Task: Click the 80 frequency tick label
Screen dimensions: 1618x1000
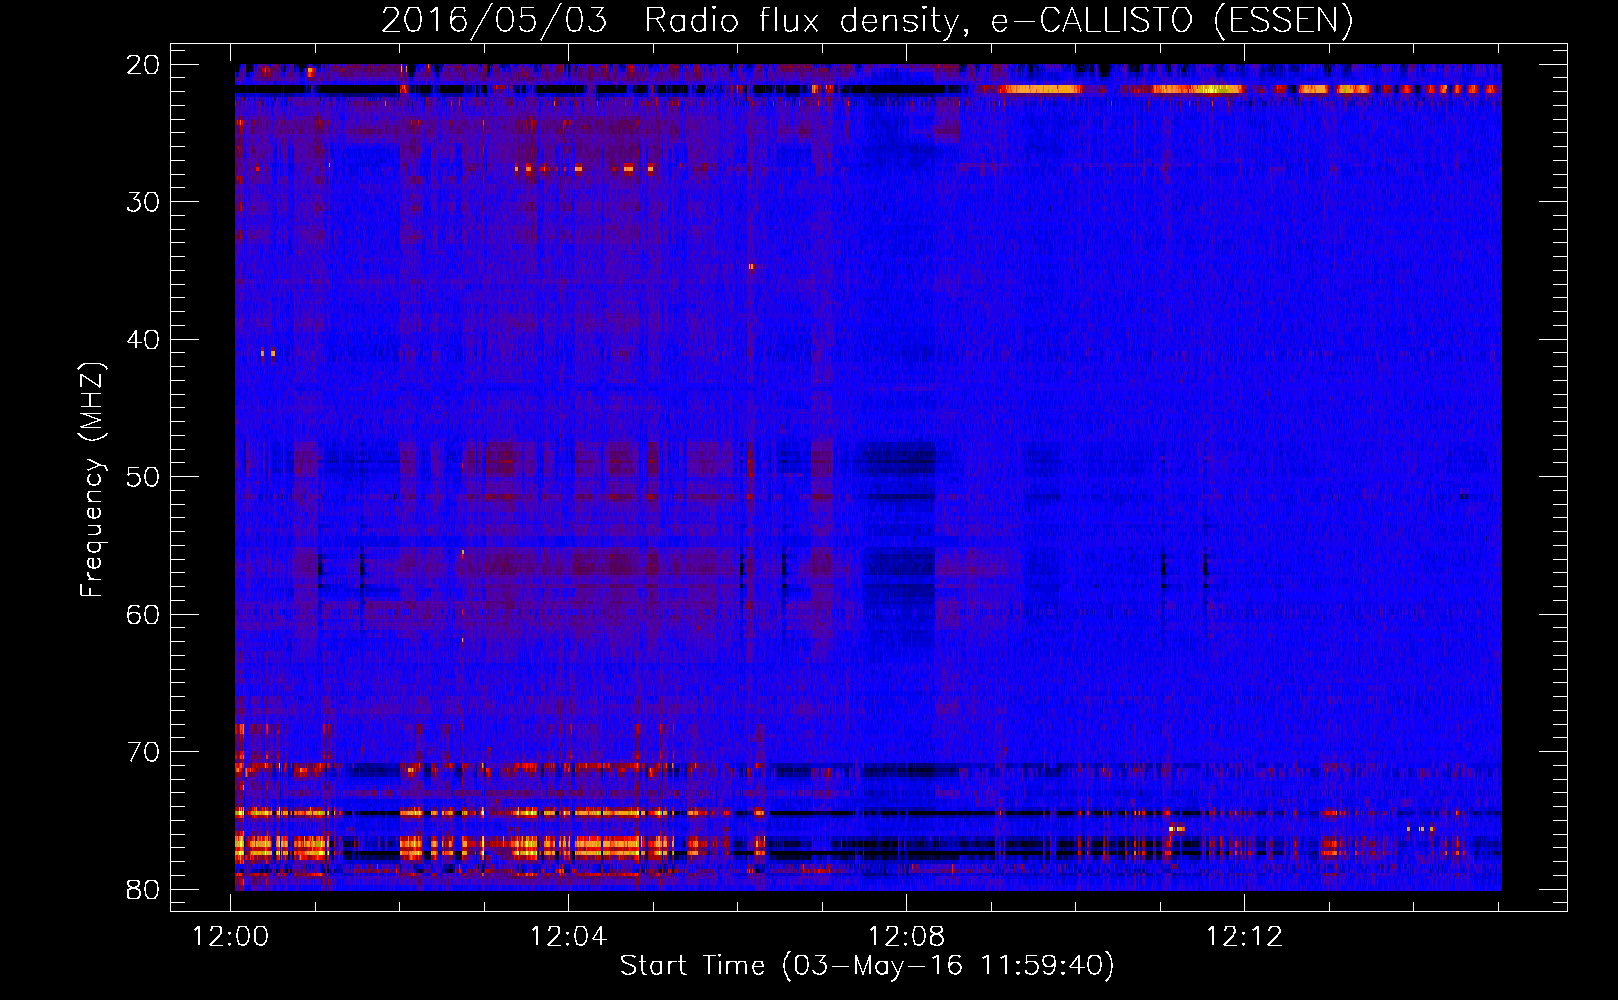Action: click(144, 889)
